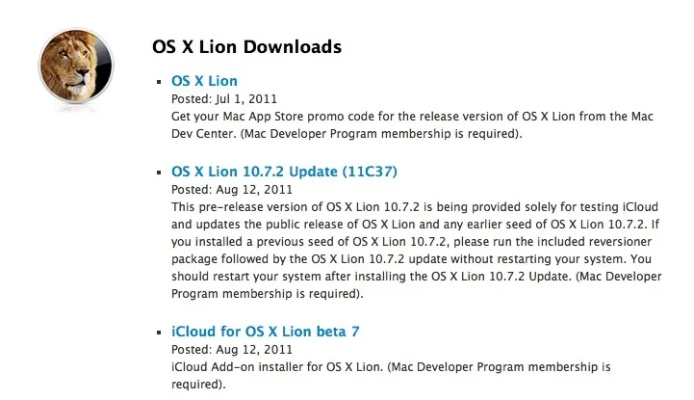Click the bullet beside the 10.7.2 Update link
The width and height of the screenshot is (694, 400).
(x=159, y=173)
